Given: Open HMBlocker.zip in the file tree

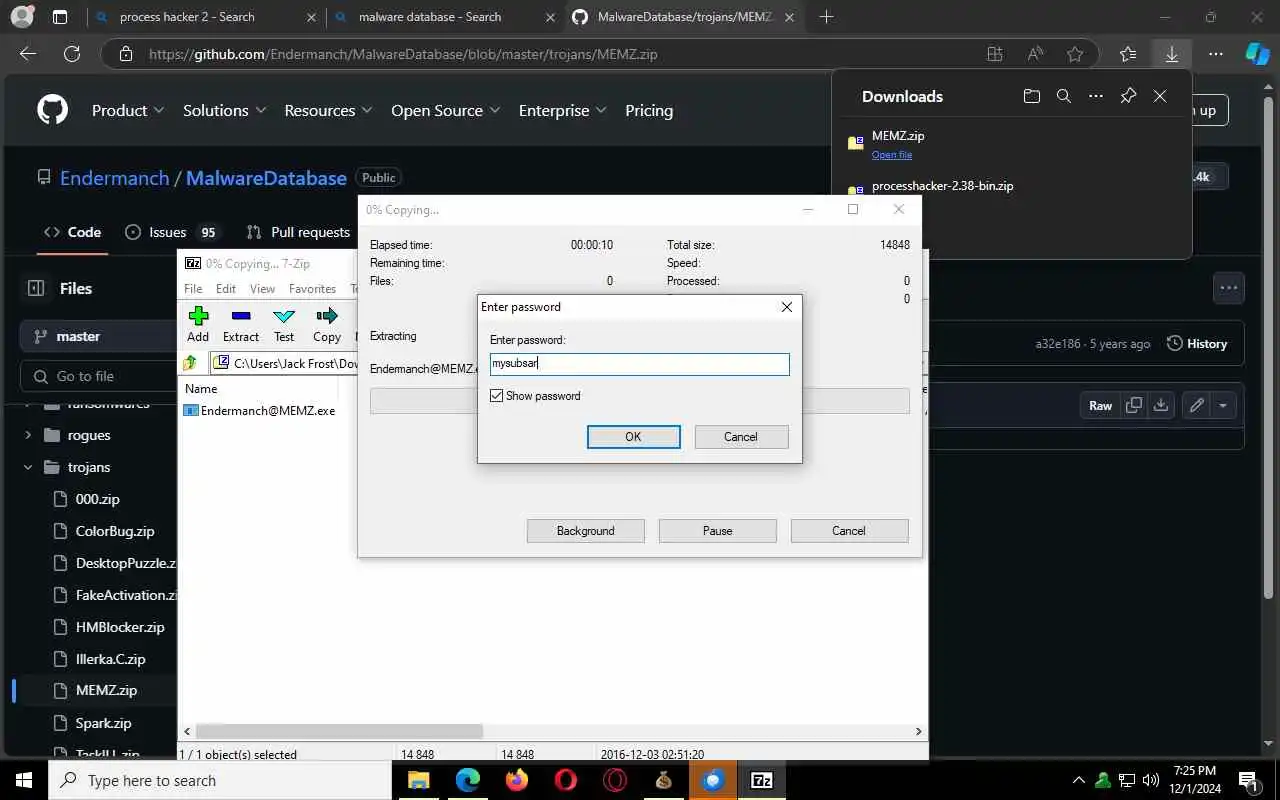Looking at the screenshot, I should click(x=120, y=627).
